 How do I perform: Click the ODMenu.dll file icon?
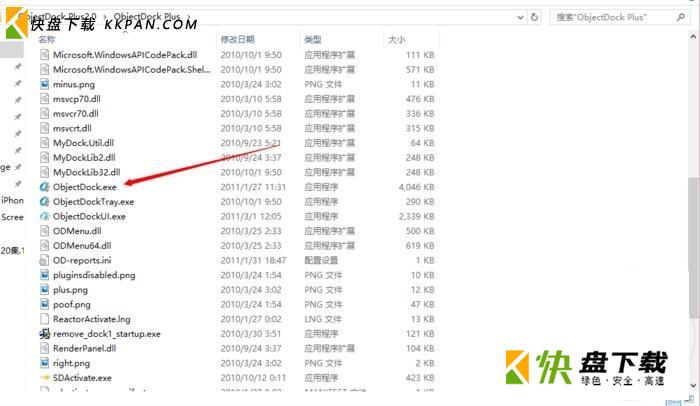tap(44, 231)
